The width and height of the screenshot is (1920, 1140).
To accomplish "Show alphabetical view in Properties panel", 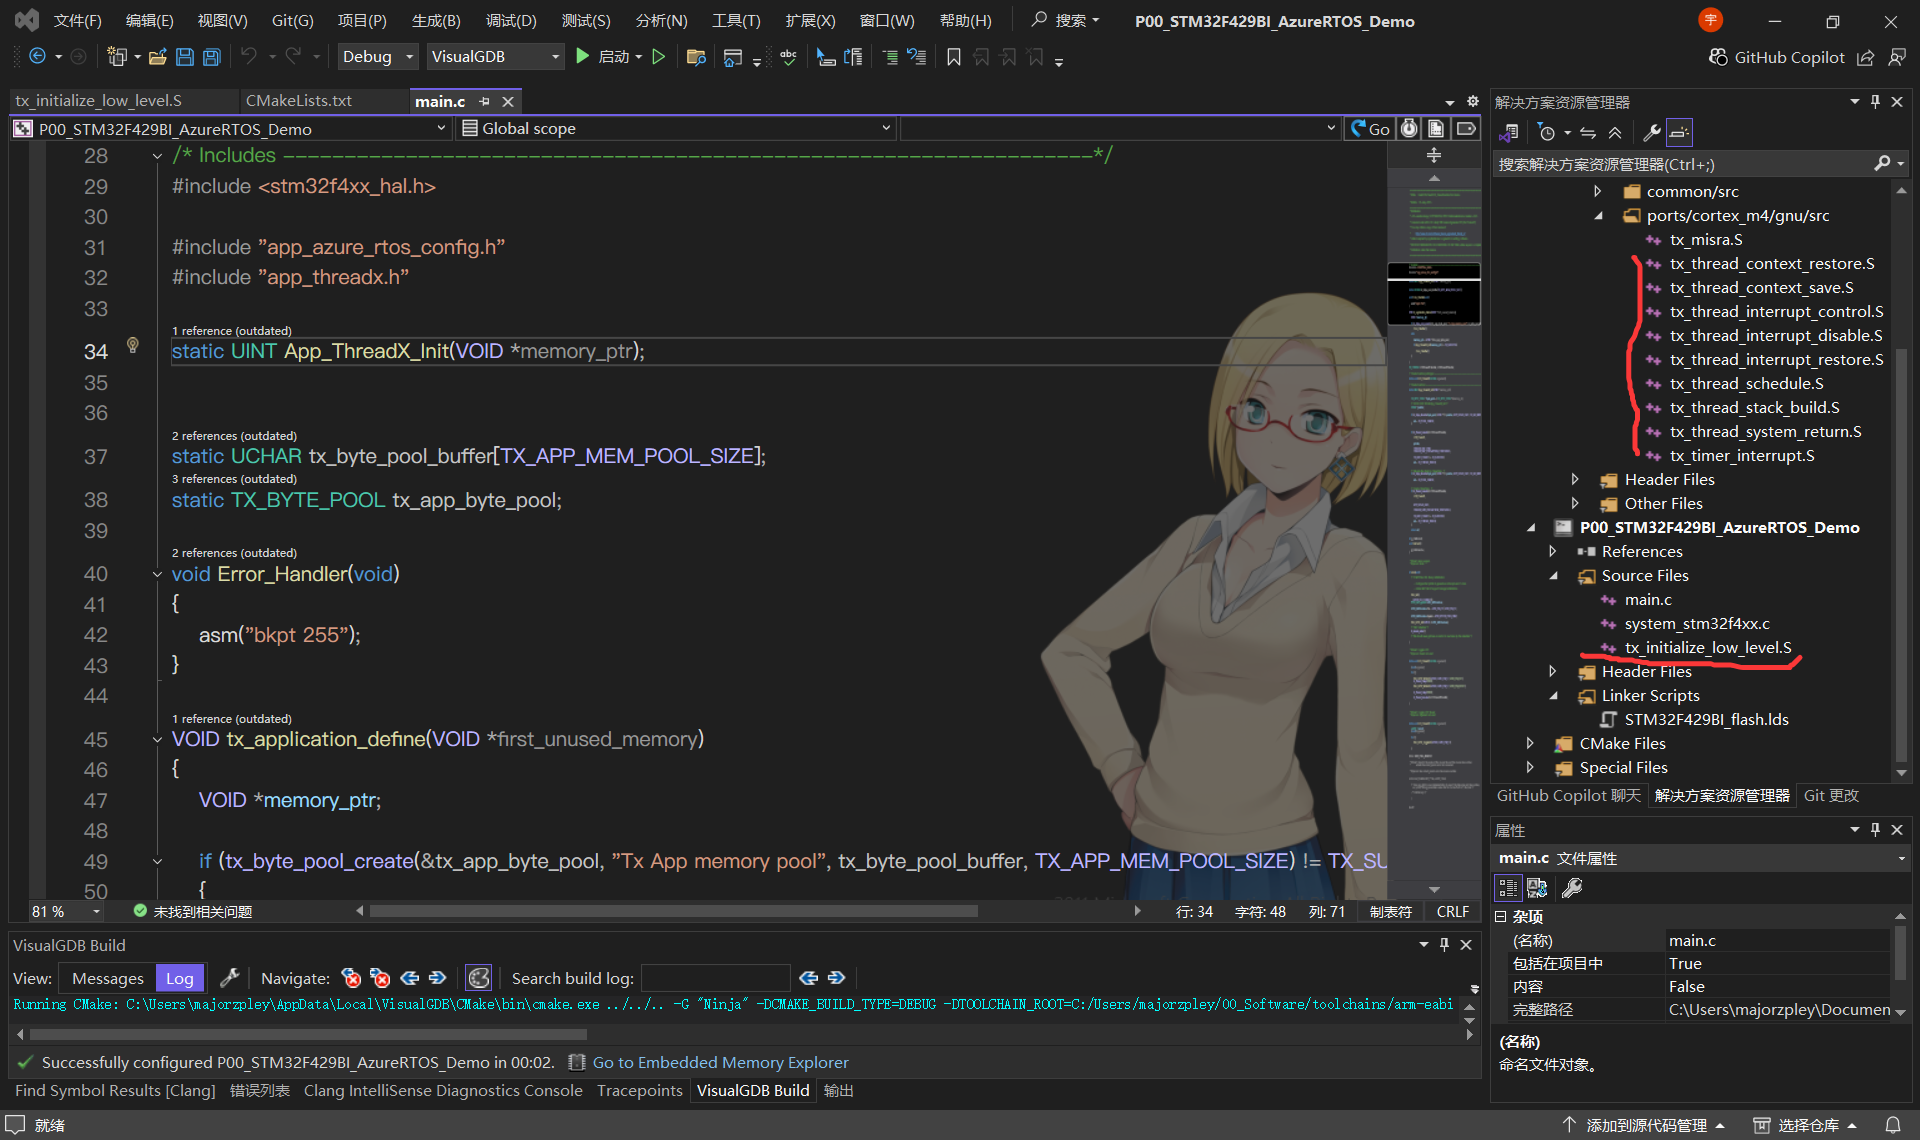I will click(1537, 888).
